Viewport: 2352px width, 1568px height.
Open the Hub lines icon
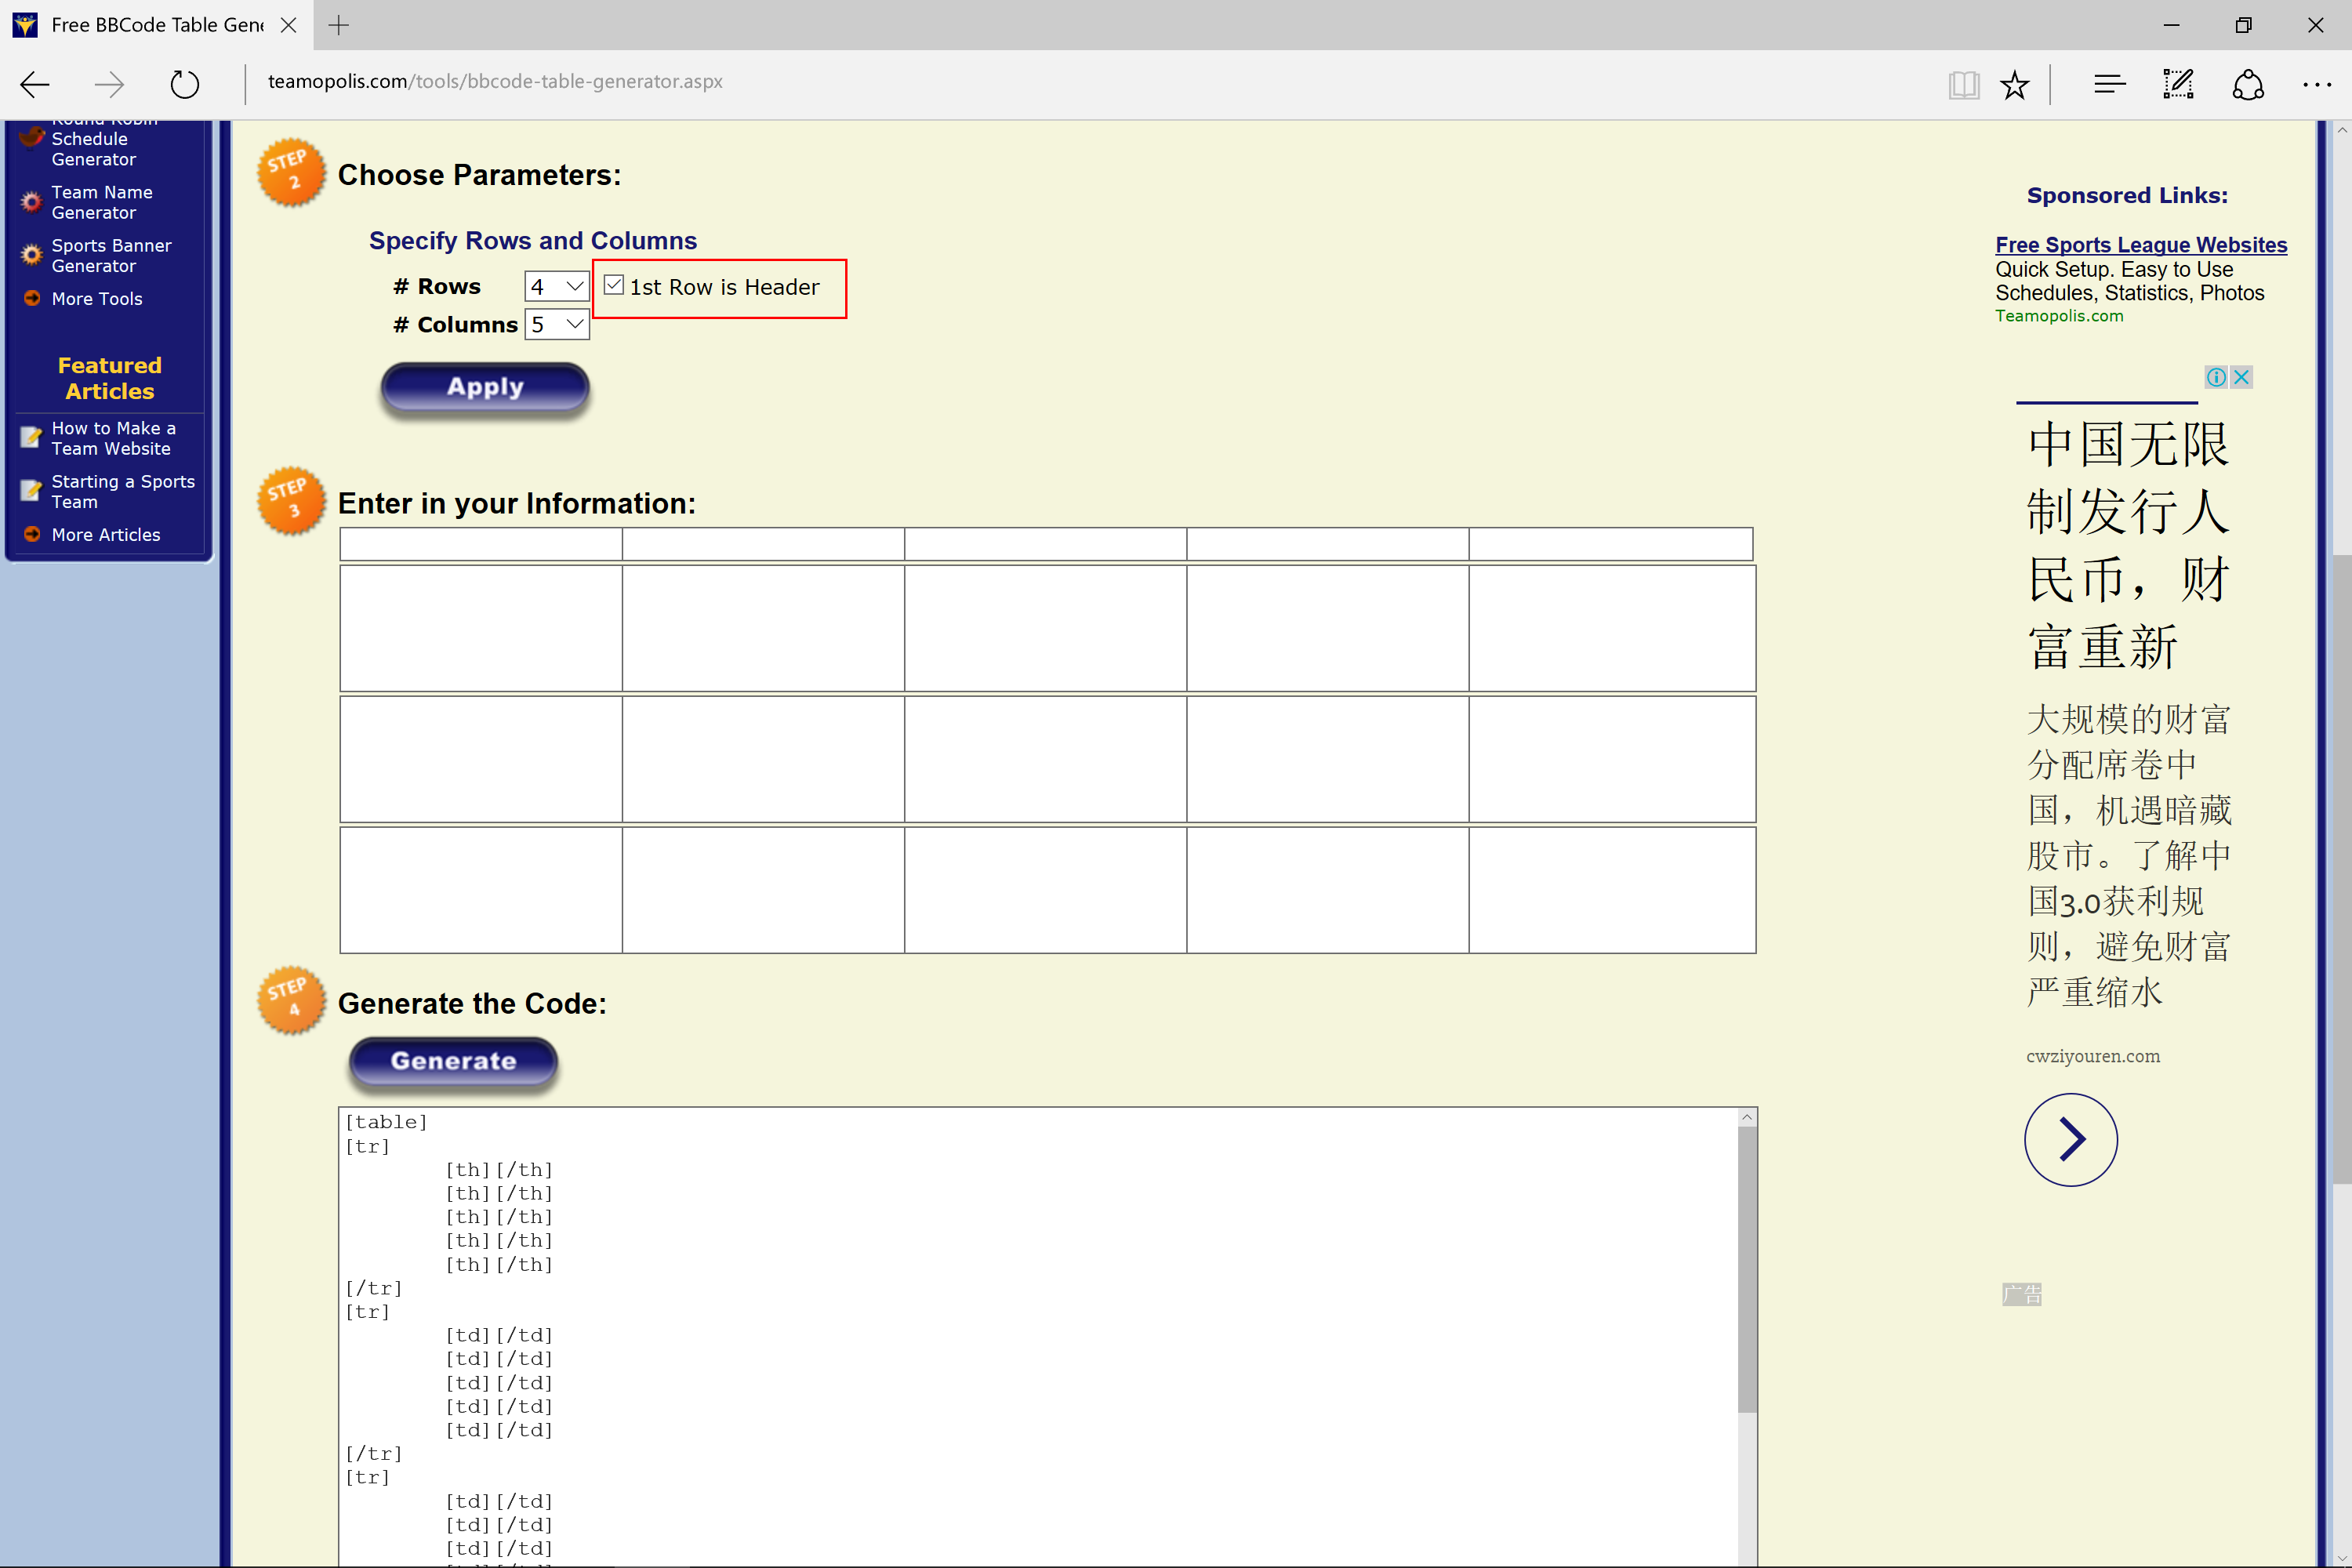pos(2109,85)
